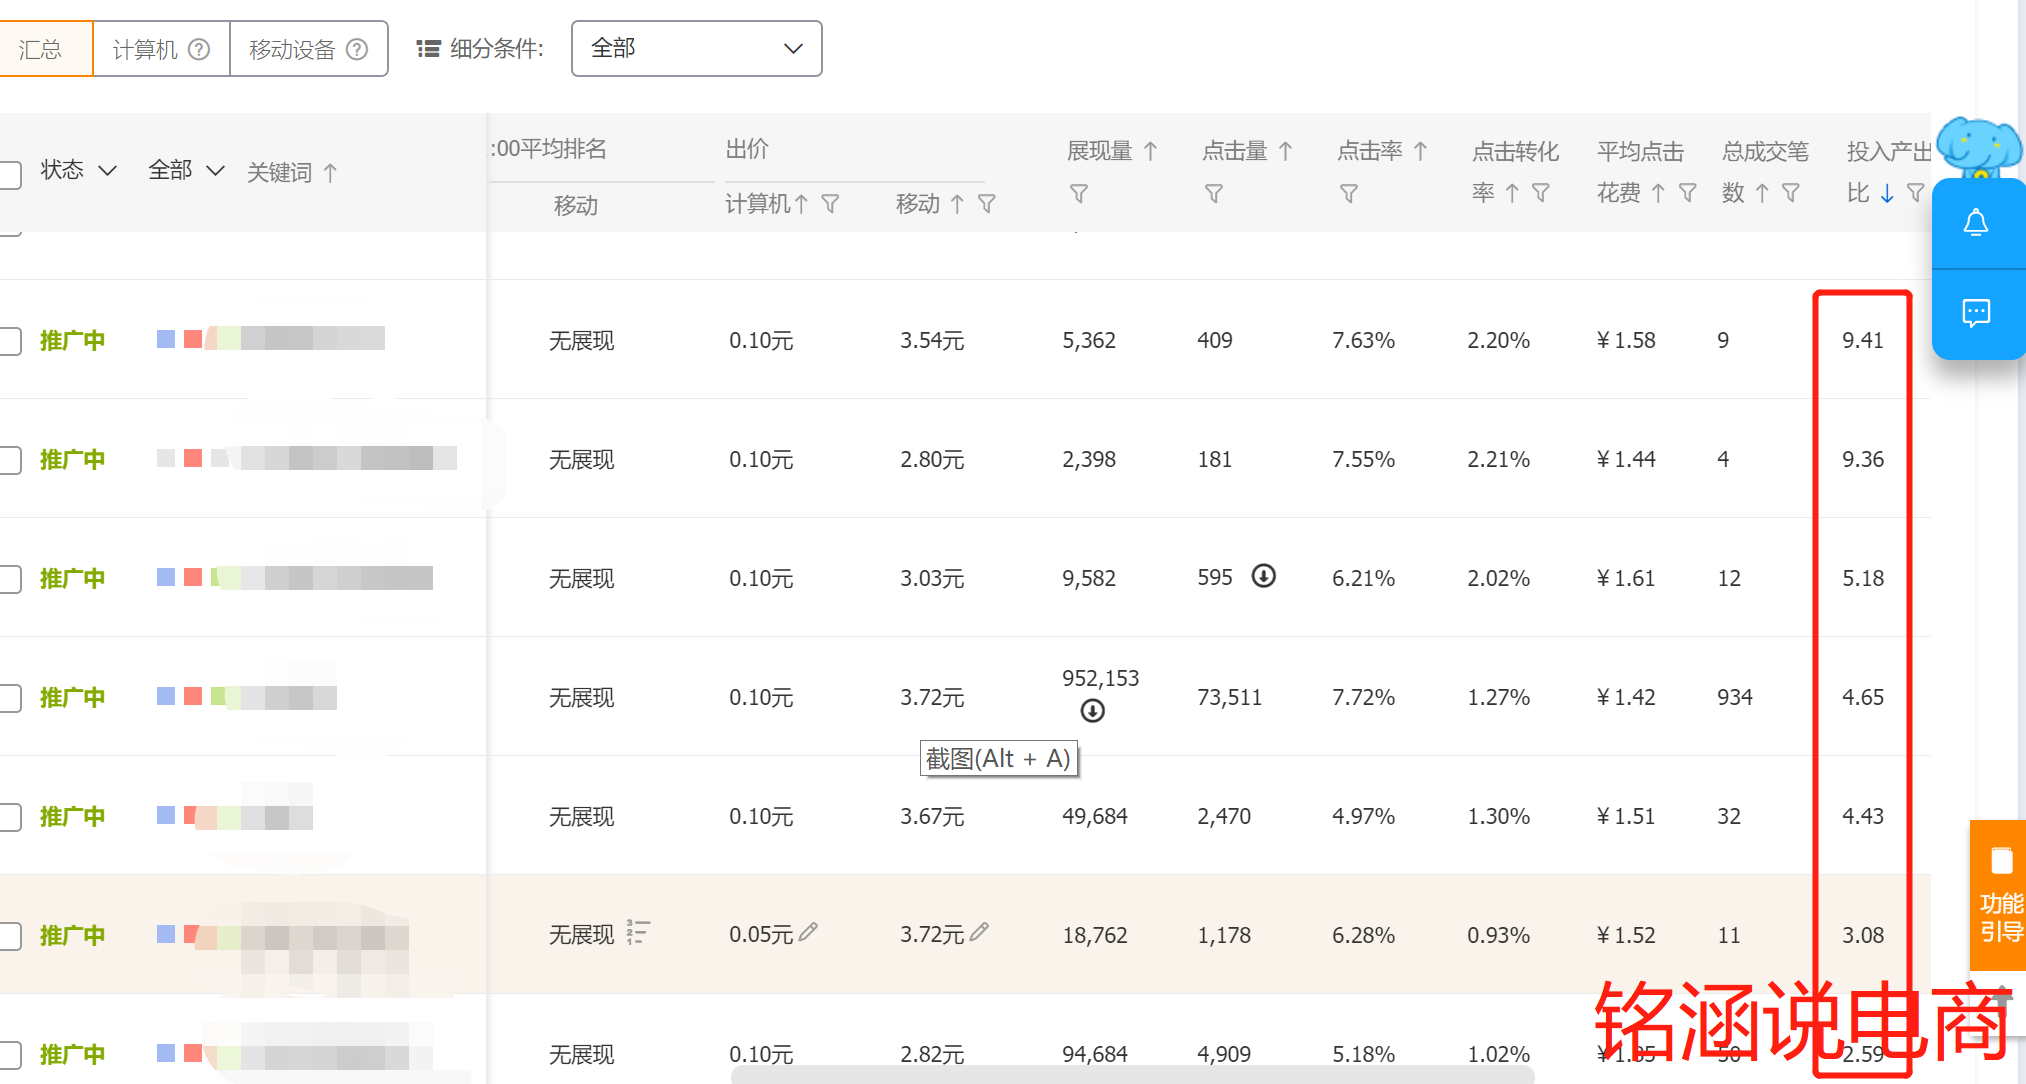Click the 934 total transactions cell
Screen dimensions: 2026x1084
(x=1735, y=698)
